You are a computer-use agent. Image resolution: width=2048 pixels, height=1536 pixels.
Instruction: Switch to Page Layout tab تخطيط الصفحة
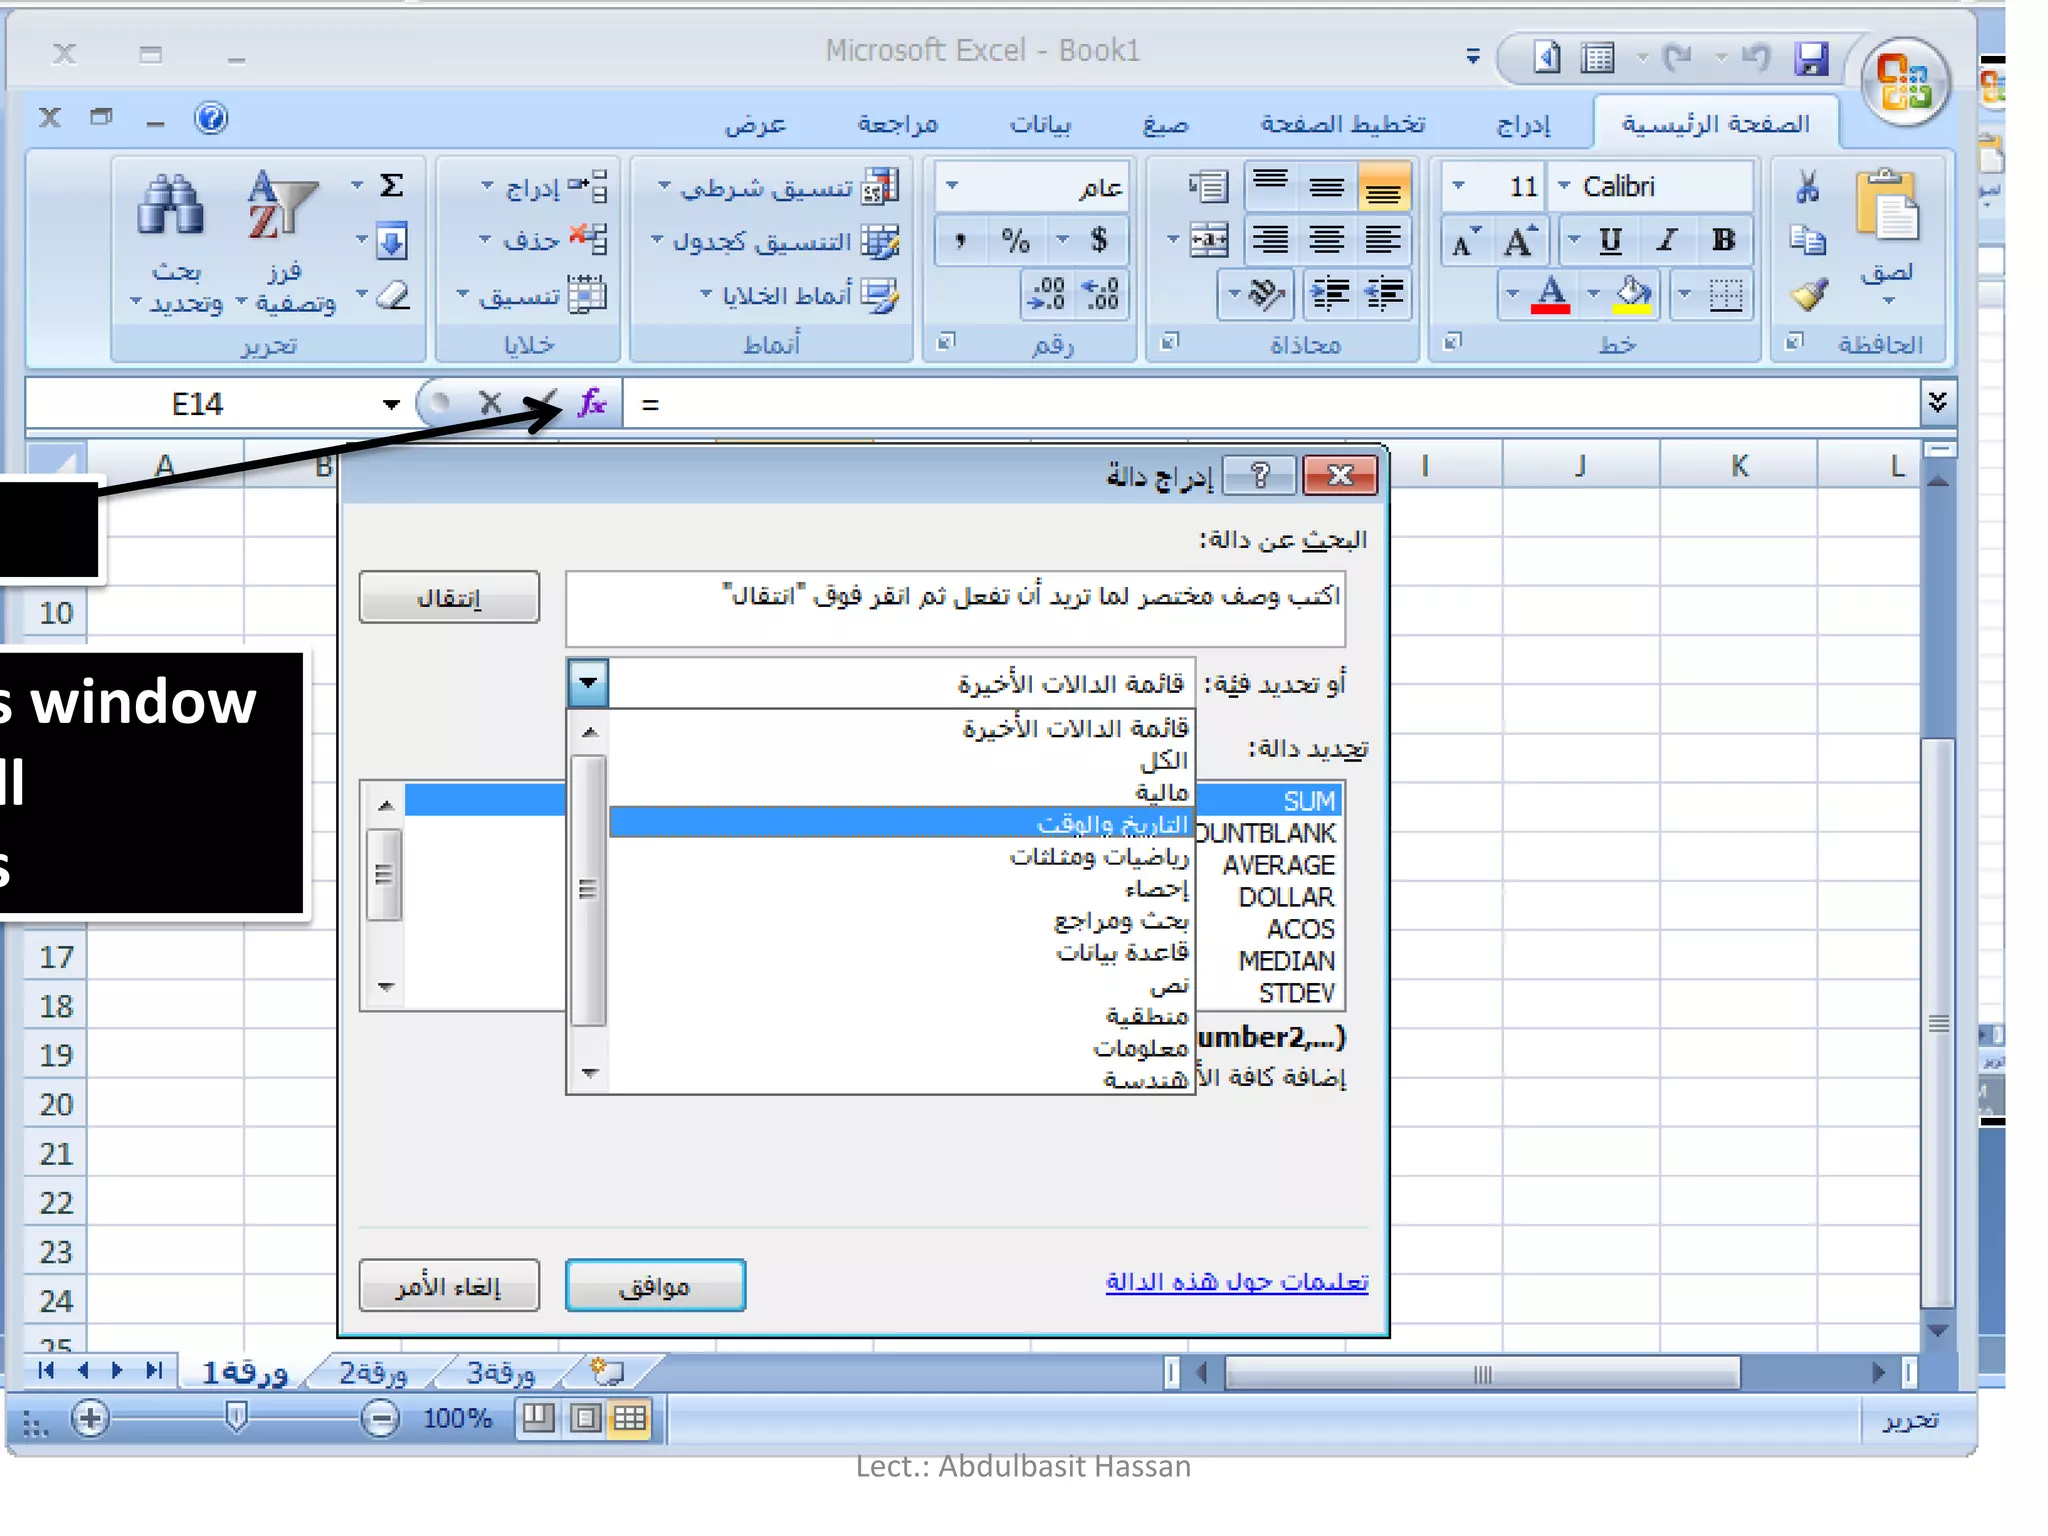(x=1343, y=123)
